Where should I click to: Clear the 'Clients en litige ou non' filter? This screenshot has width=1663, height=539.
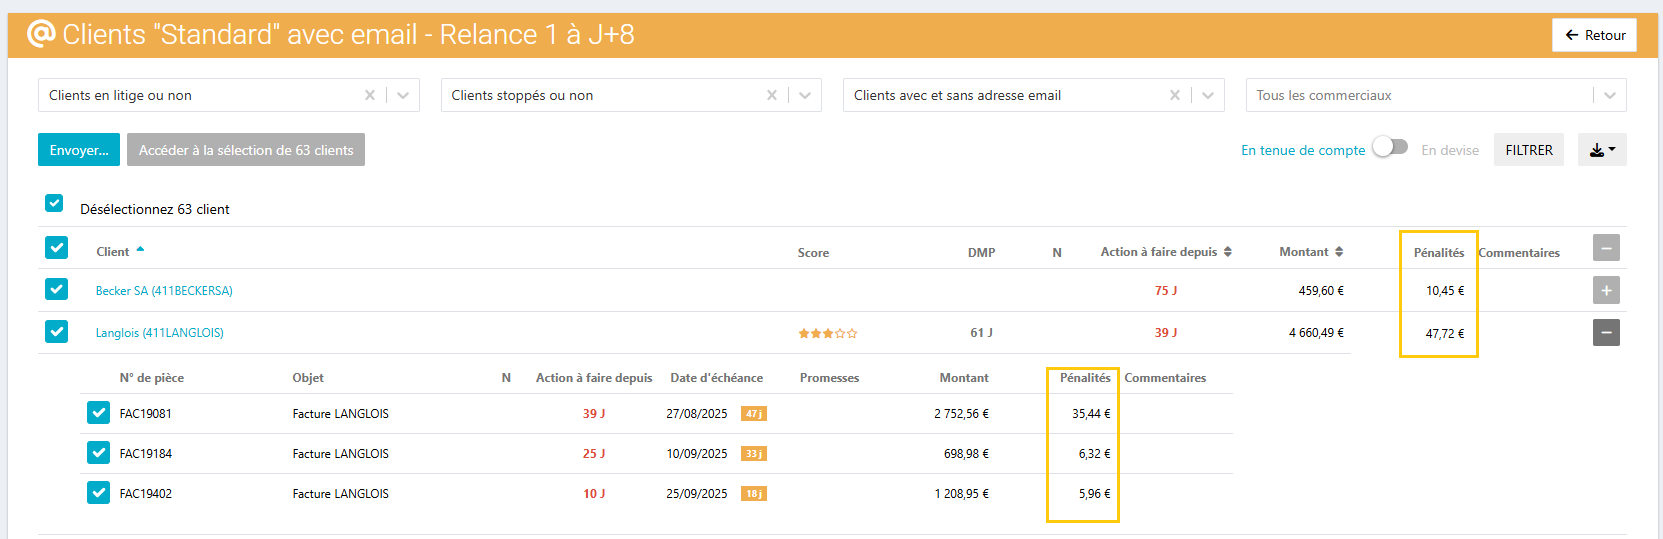pos(370,95)
